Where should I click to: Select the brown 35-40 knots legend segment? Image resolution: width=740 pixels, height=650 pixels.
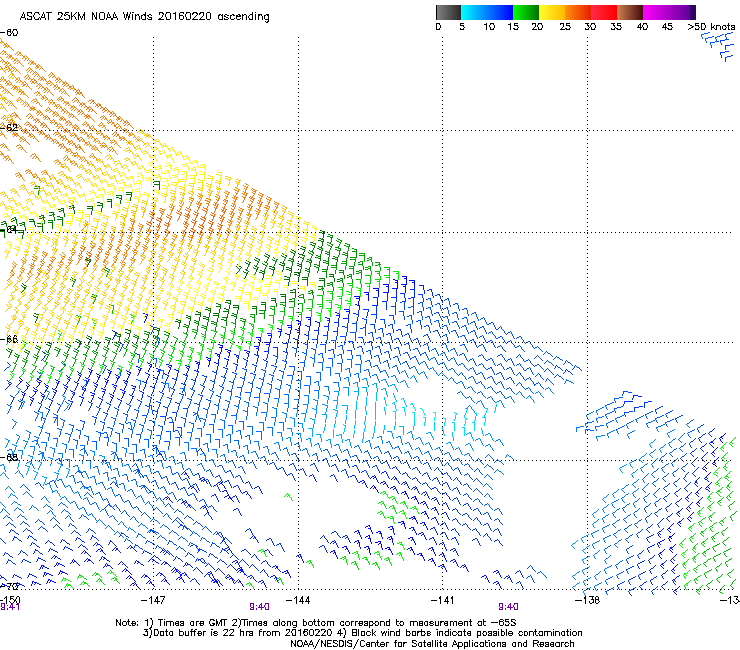click(x=630, y=12)
